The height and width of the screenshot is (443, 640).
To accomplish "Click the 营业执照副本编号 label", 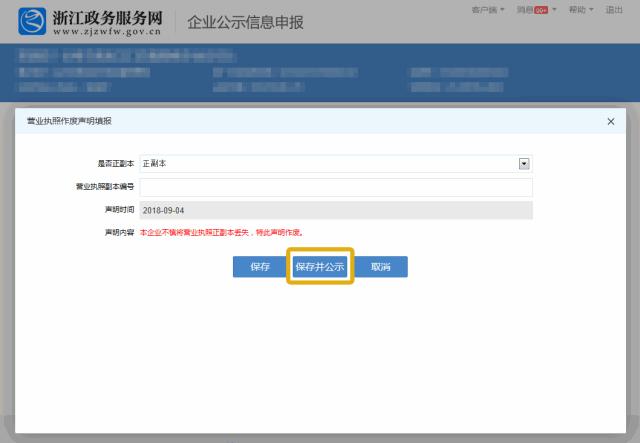I will [105, 187].
